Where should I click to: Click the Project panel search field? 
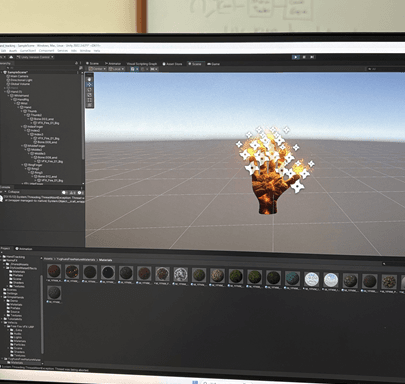393,264
